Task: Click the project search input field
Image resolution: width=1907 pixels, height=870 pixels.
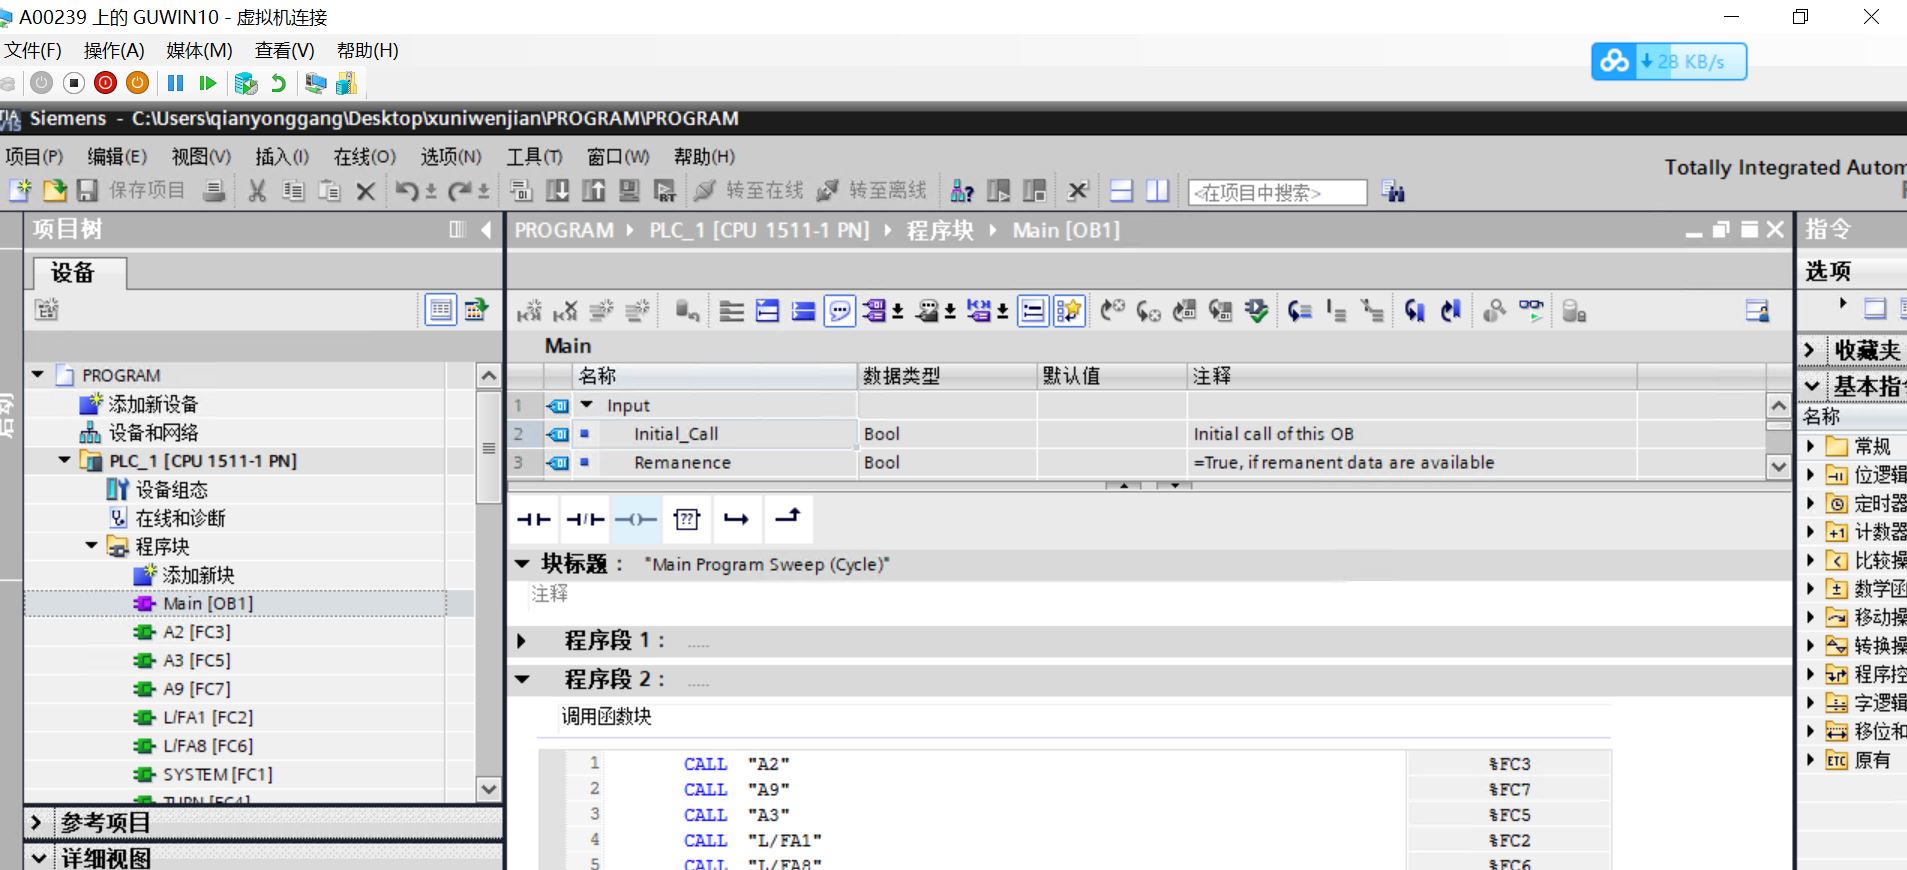Action: point(1276,192)
